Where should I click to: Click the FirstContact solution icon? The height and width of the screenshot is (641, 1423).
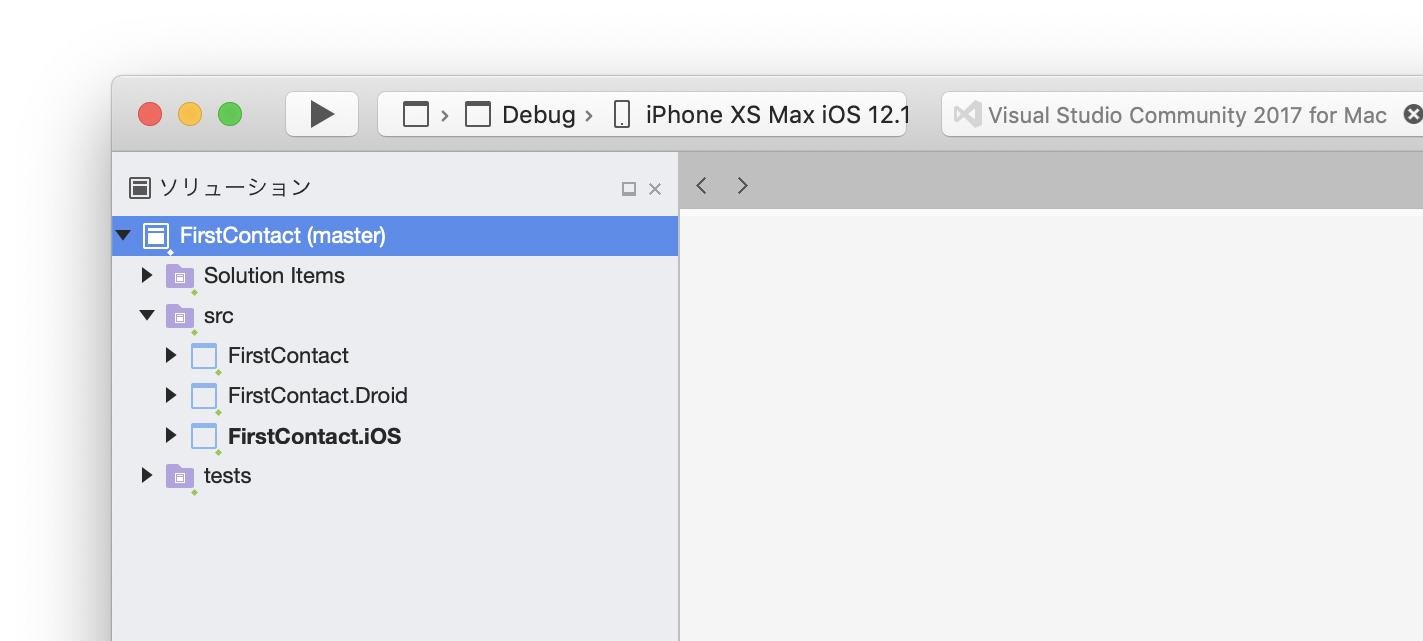pos(155,236)
